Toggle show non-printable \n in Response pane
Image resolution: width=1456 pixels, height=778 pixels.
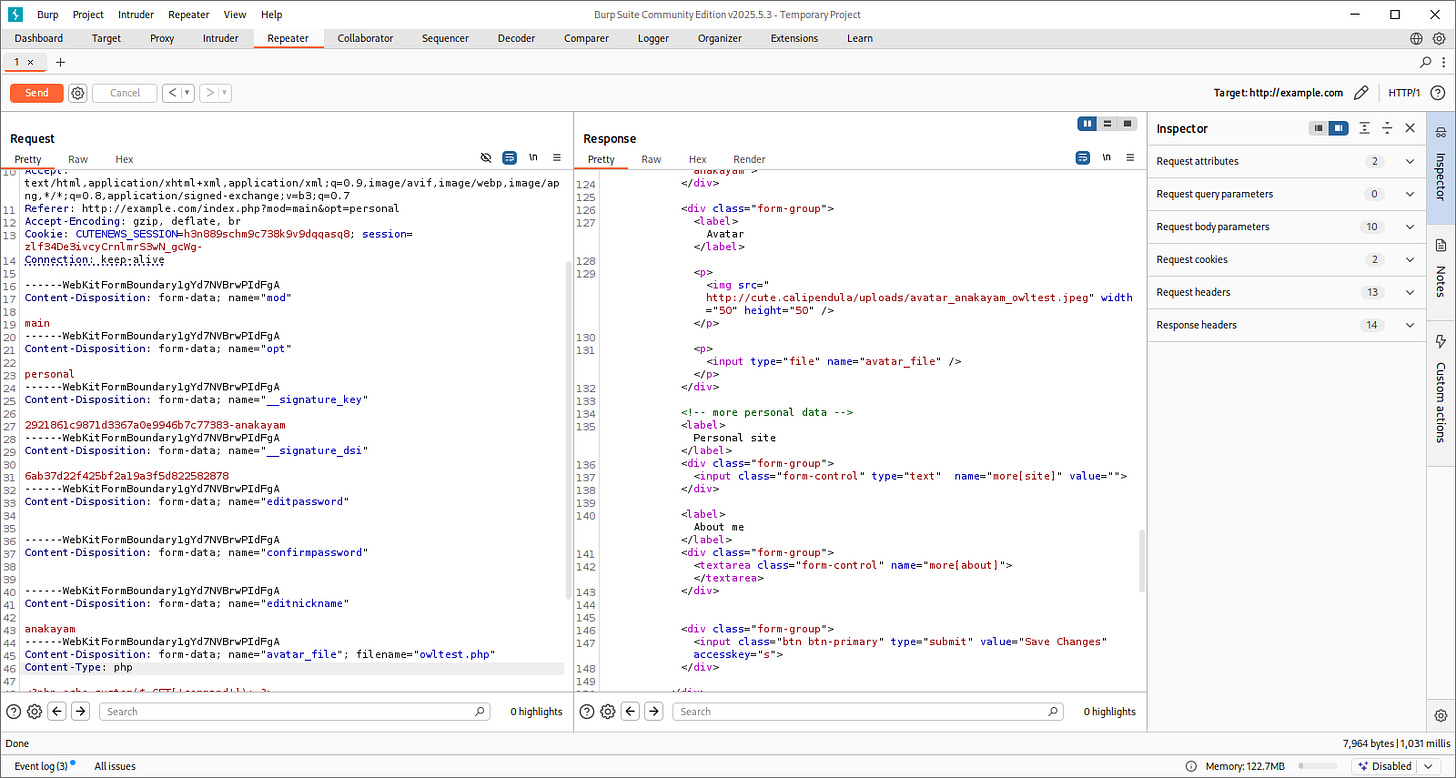1106,158
